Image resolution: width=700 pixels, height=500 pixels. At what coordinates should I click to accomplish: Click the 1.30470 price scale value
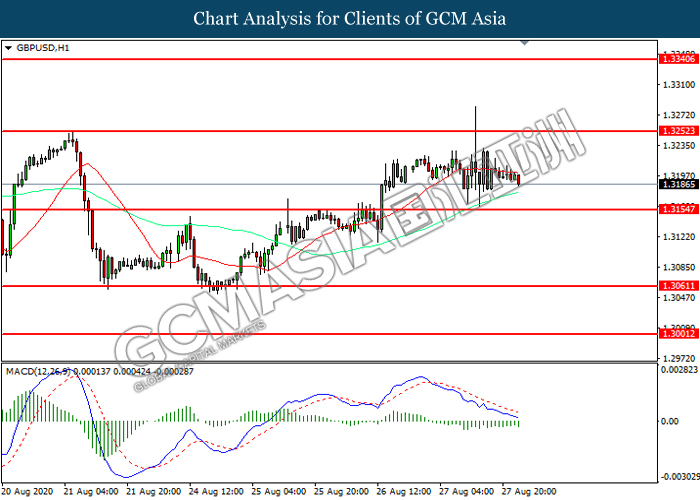pos(679,297)
